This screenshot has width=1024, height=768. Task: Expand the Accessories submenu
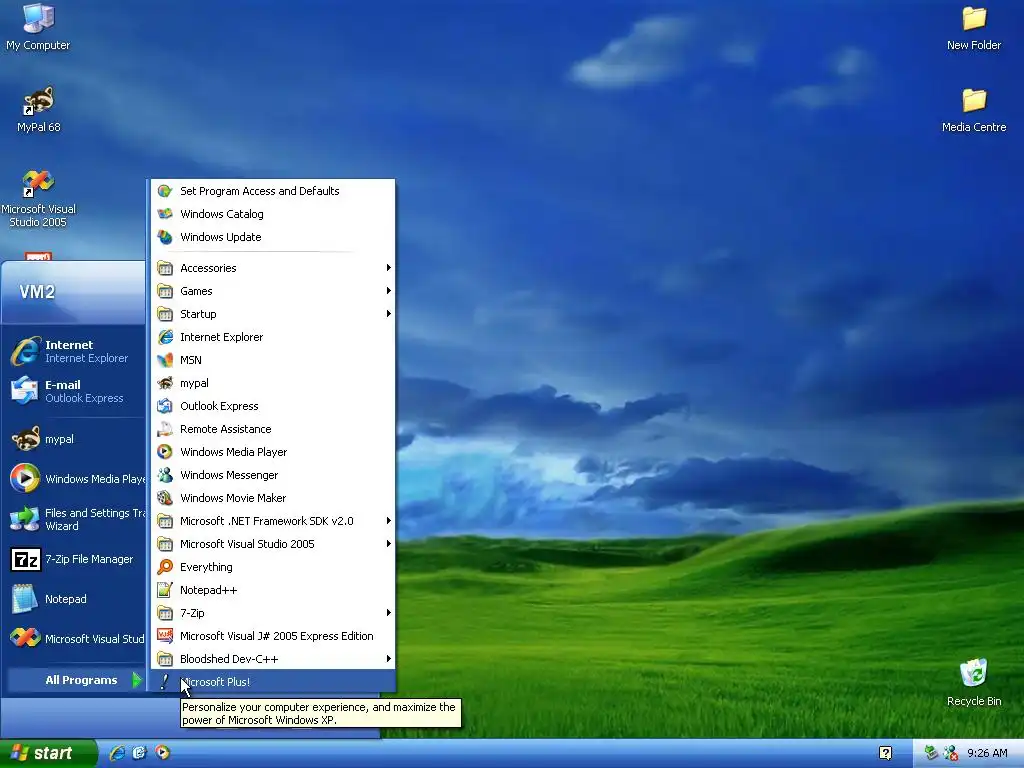[273, 268]
